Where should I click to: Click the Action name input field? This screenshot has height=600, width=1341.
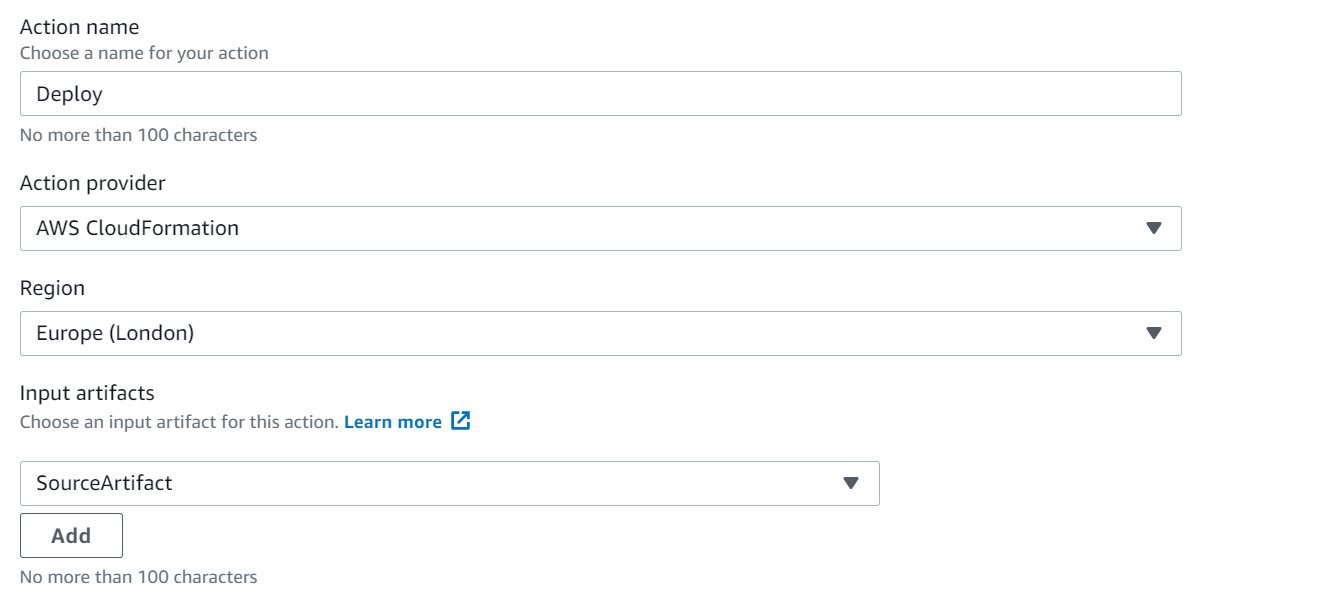click(600, 94)
